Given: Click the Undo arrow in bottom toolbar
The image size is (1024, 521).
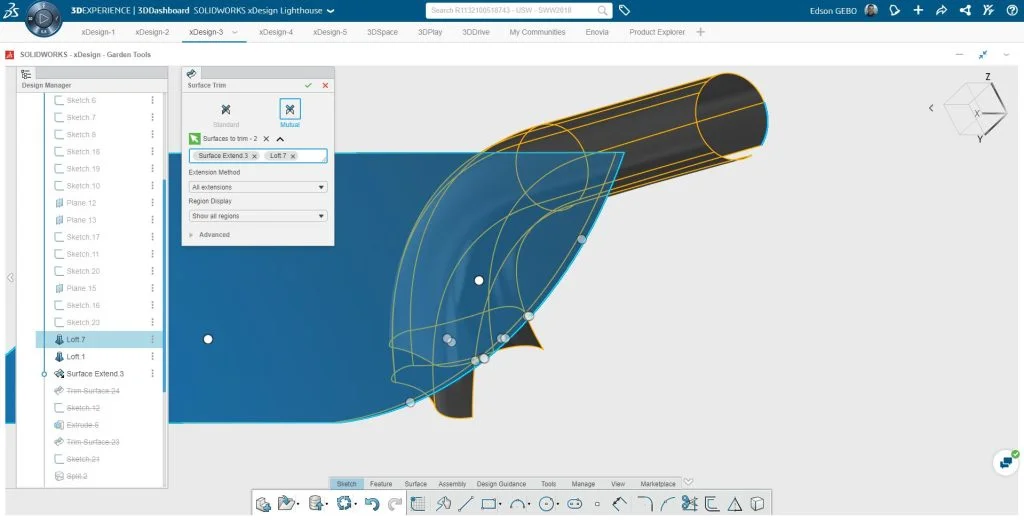Looking at the screenshot, I should pyautogui.click(x=372, y=504).
